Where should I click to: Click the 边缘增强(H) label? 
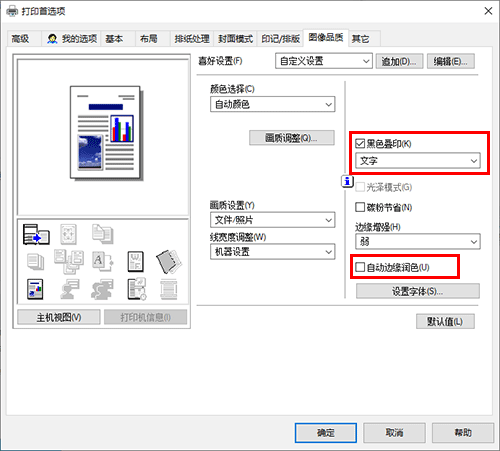[x=378, y=227]
